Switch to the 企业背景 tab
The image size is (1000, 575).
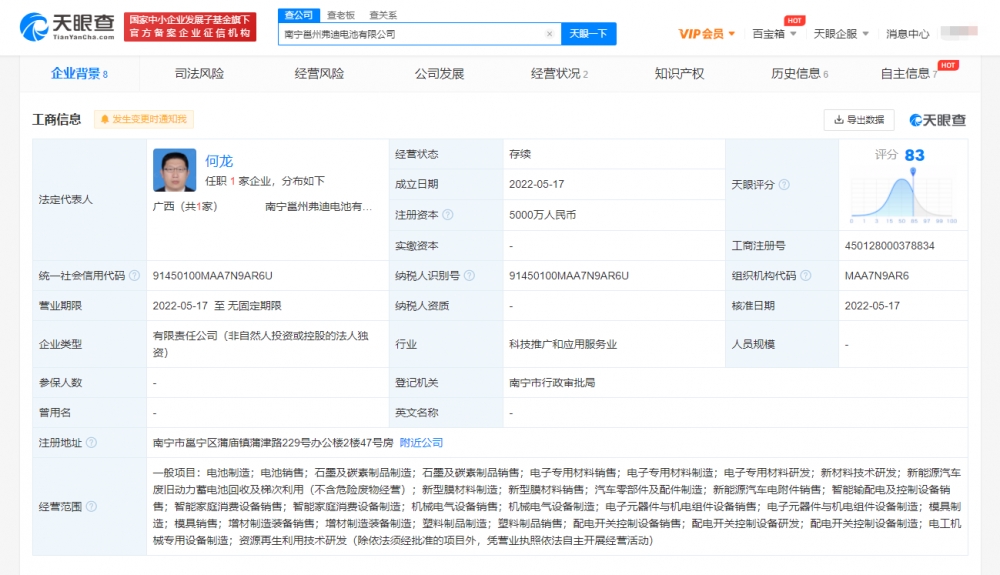(x=79, y=74)
